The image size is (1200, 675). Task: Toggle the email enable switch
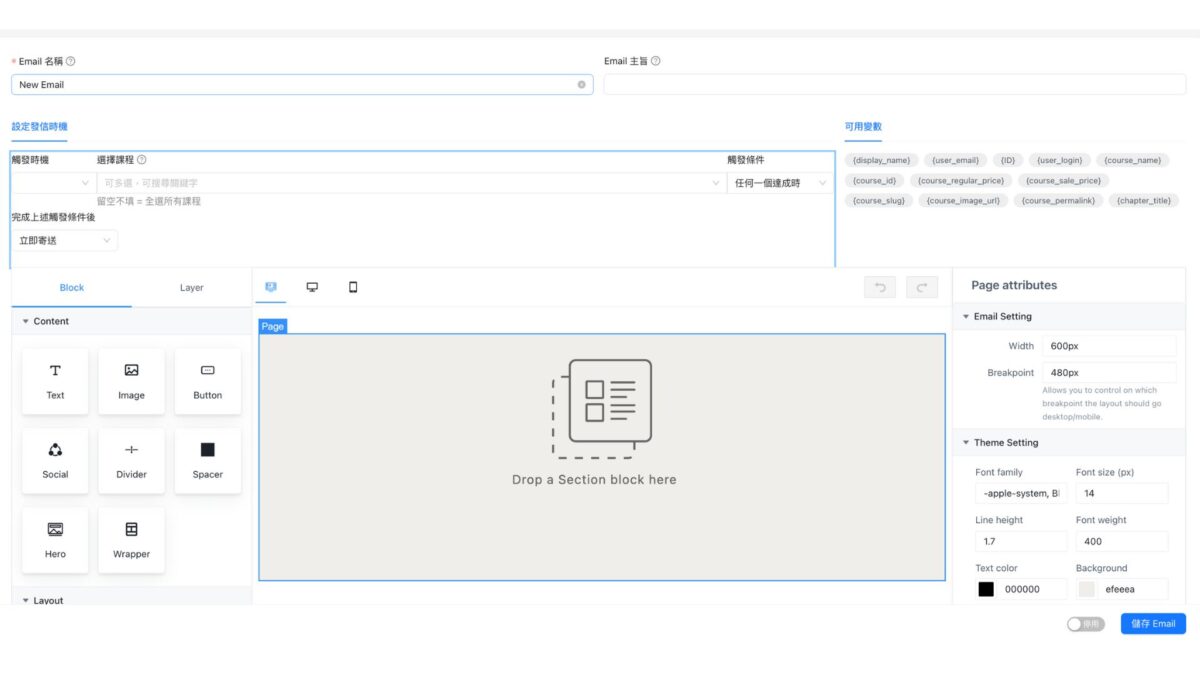pyautogui.click(x=1085, y=624)
